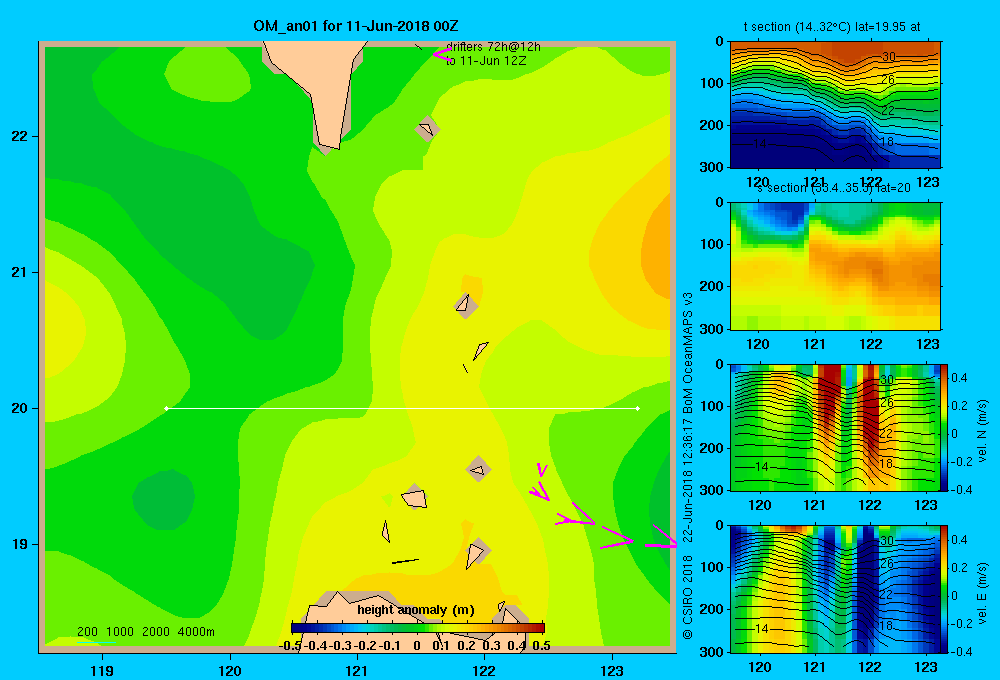Click longitude label 122 below main map
The image size is (1000, 680).
point(484,670)
